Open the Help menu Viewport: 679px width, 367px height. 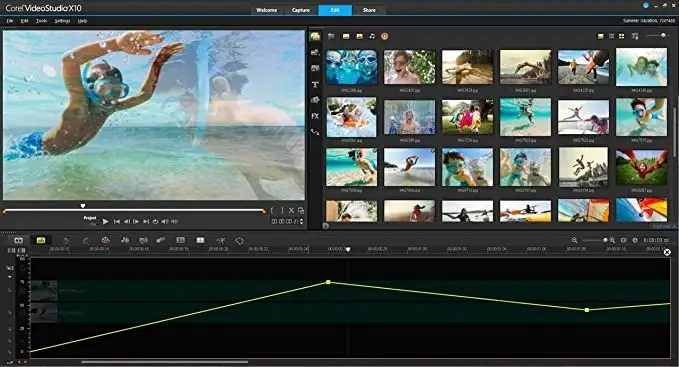click(x=82, y=21)
